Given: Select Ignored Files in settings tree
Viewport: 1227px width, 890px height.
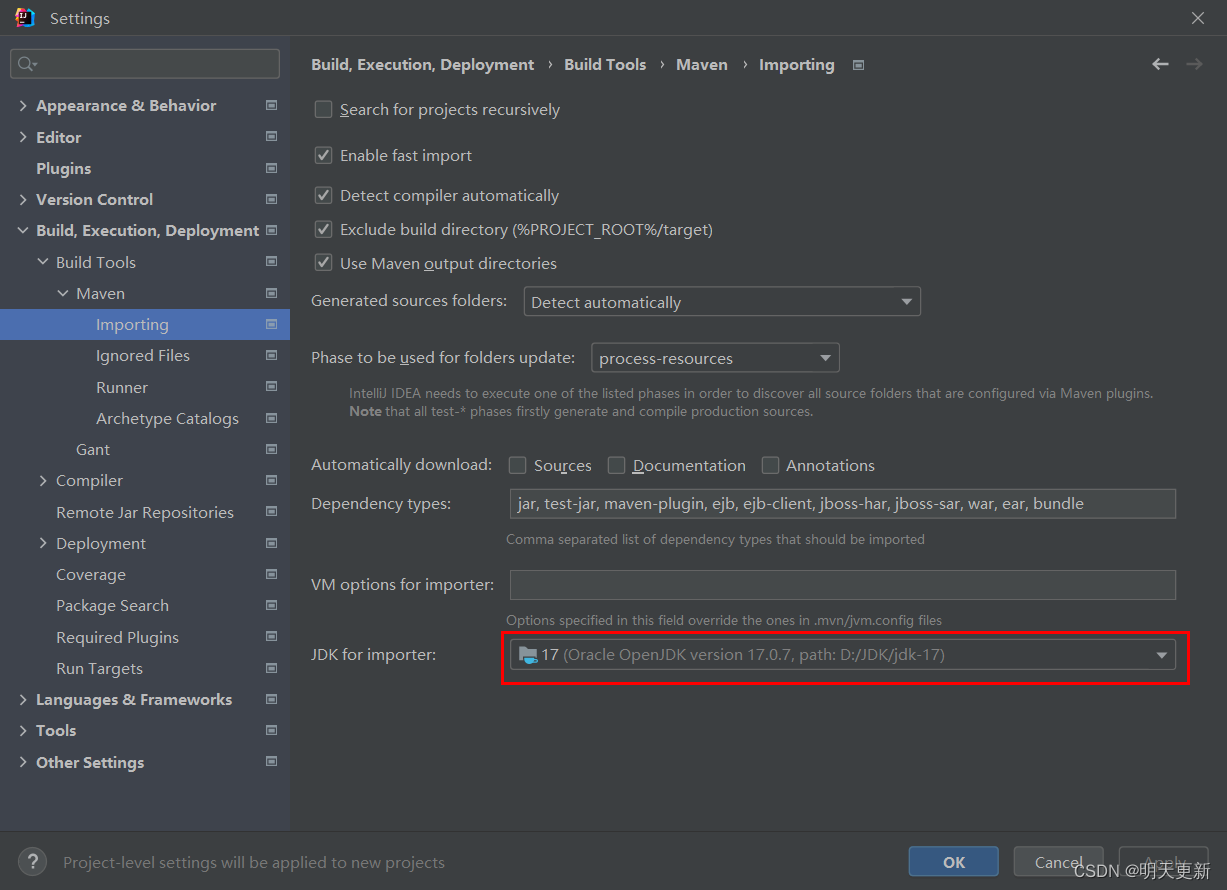Looking at the screenshot, I should 145,355.
